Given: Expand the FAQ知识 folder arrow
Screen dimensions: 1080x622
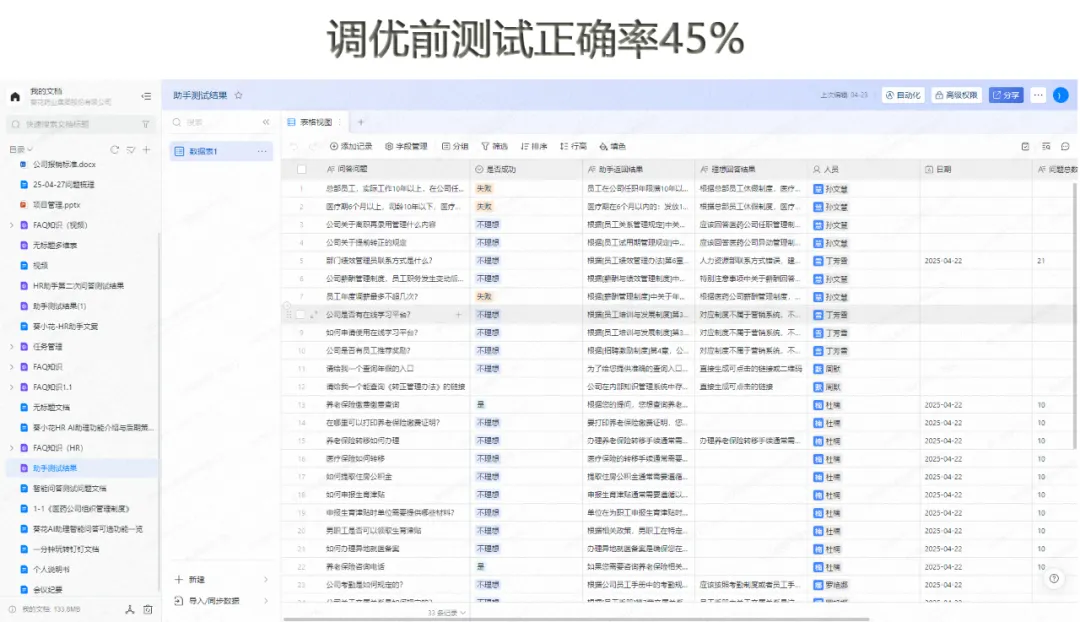Looking at the screenshot, I should coord(11,367).
